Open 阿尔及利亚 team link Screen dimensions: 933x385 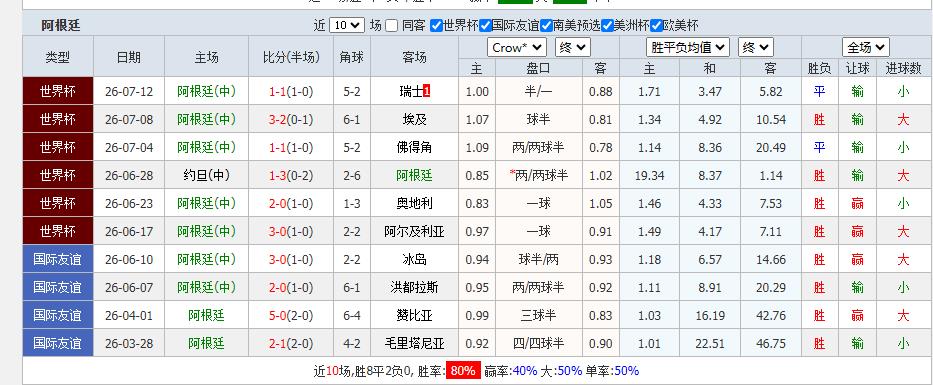pyautogui.click(x=415, y=231)
